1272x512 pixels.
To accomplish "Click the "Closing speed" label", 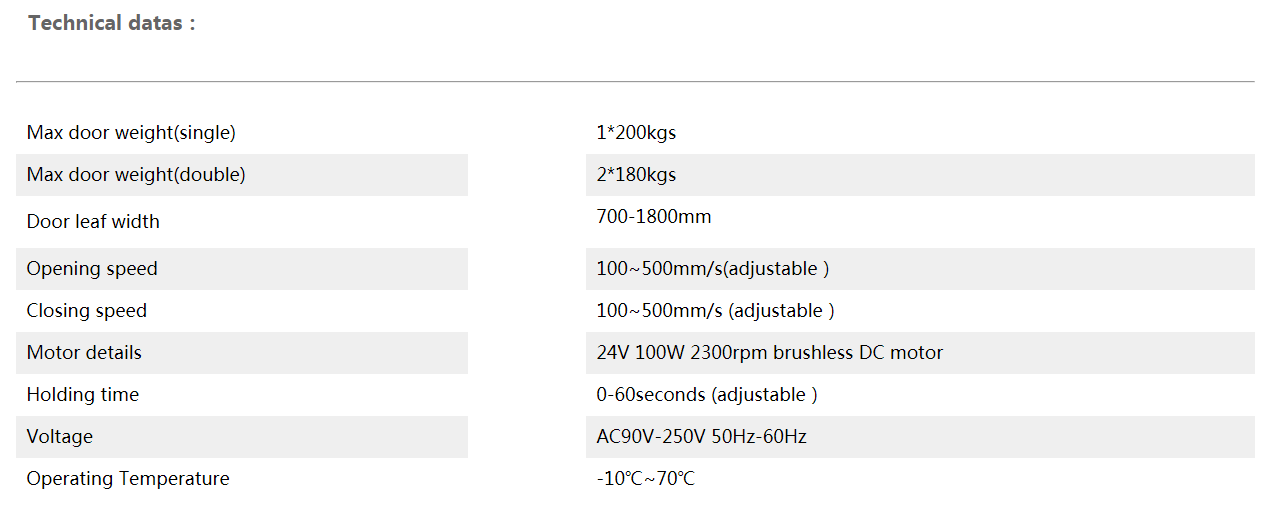I will tap(87, 311).
